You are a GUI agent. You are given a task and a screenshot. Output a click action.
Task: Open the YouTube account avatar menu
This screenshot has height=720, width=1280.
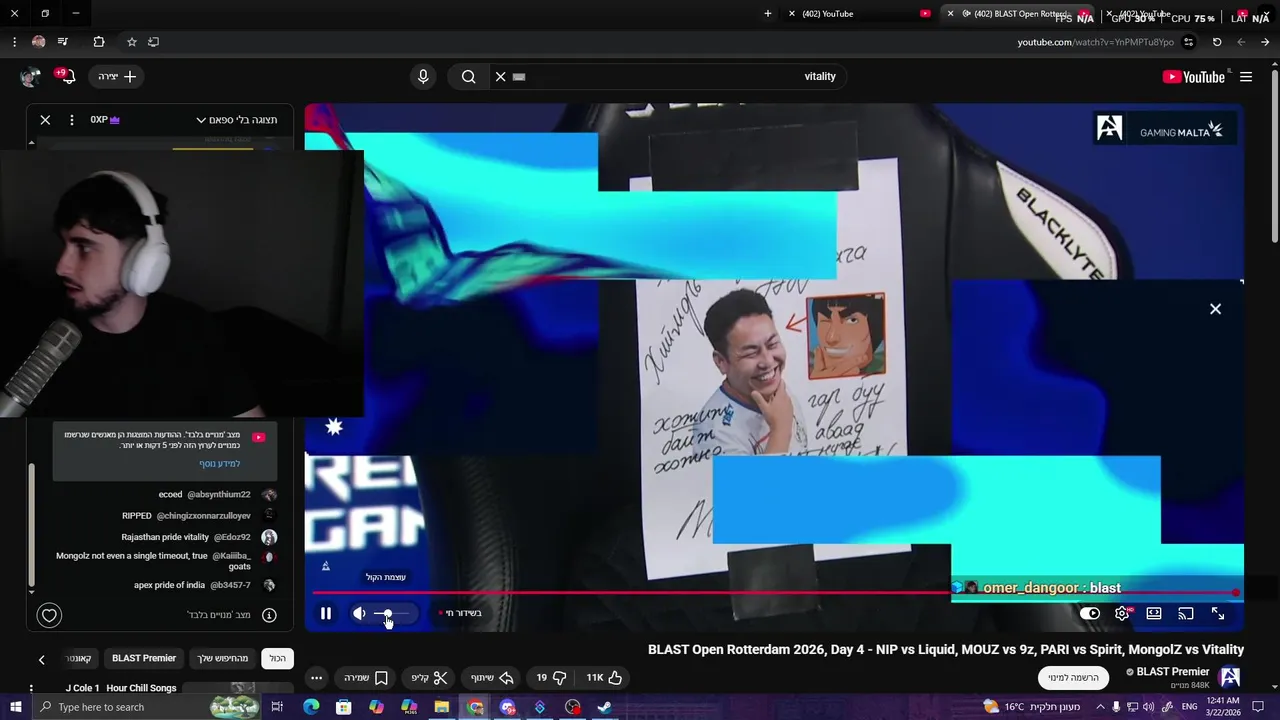[30, 77]
